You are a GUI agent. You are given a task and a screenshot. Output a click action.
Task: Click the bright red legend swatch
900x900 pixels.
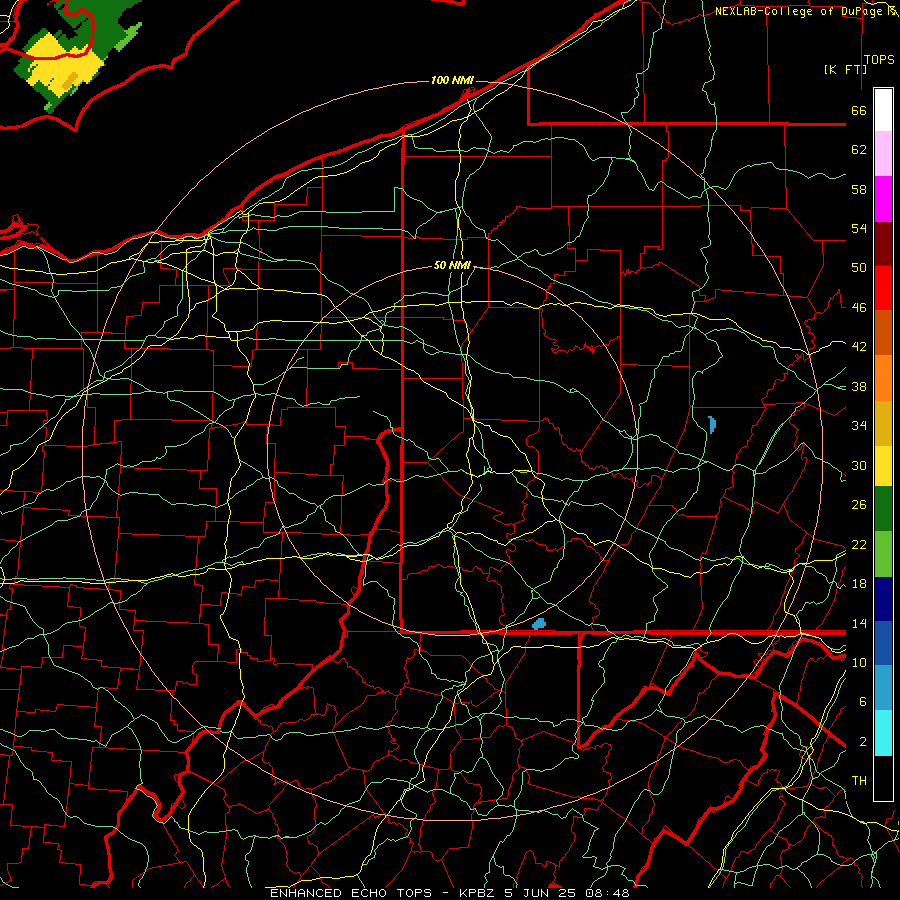coord(883,288)
